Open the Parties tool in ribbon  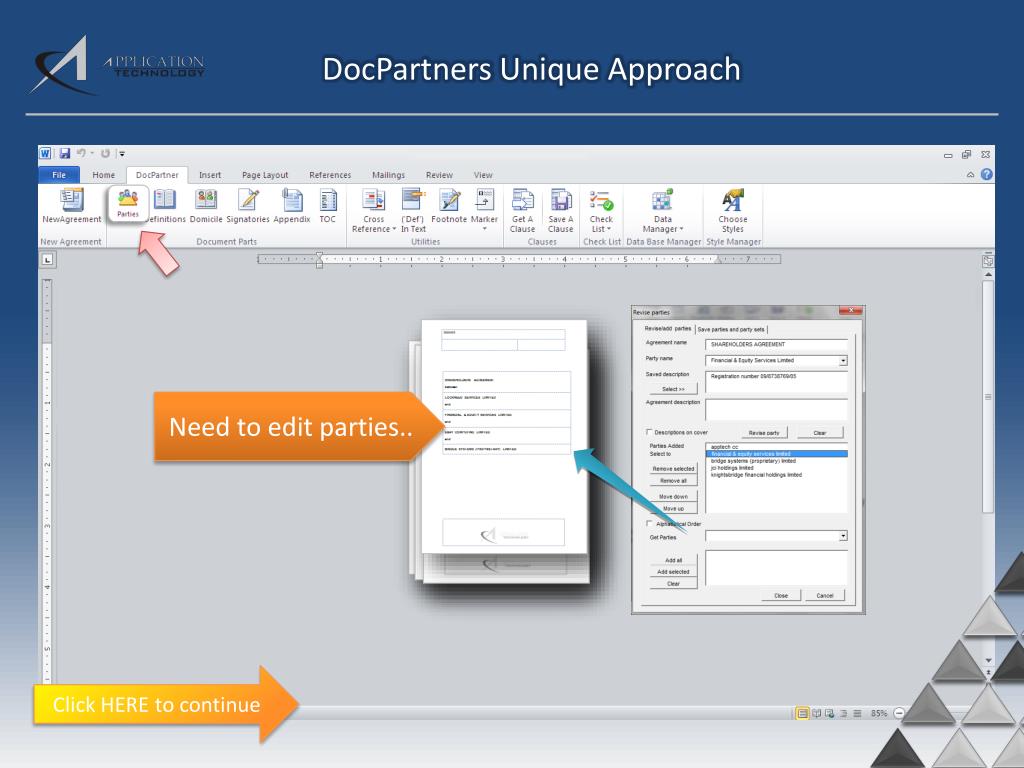[128, 204]
